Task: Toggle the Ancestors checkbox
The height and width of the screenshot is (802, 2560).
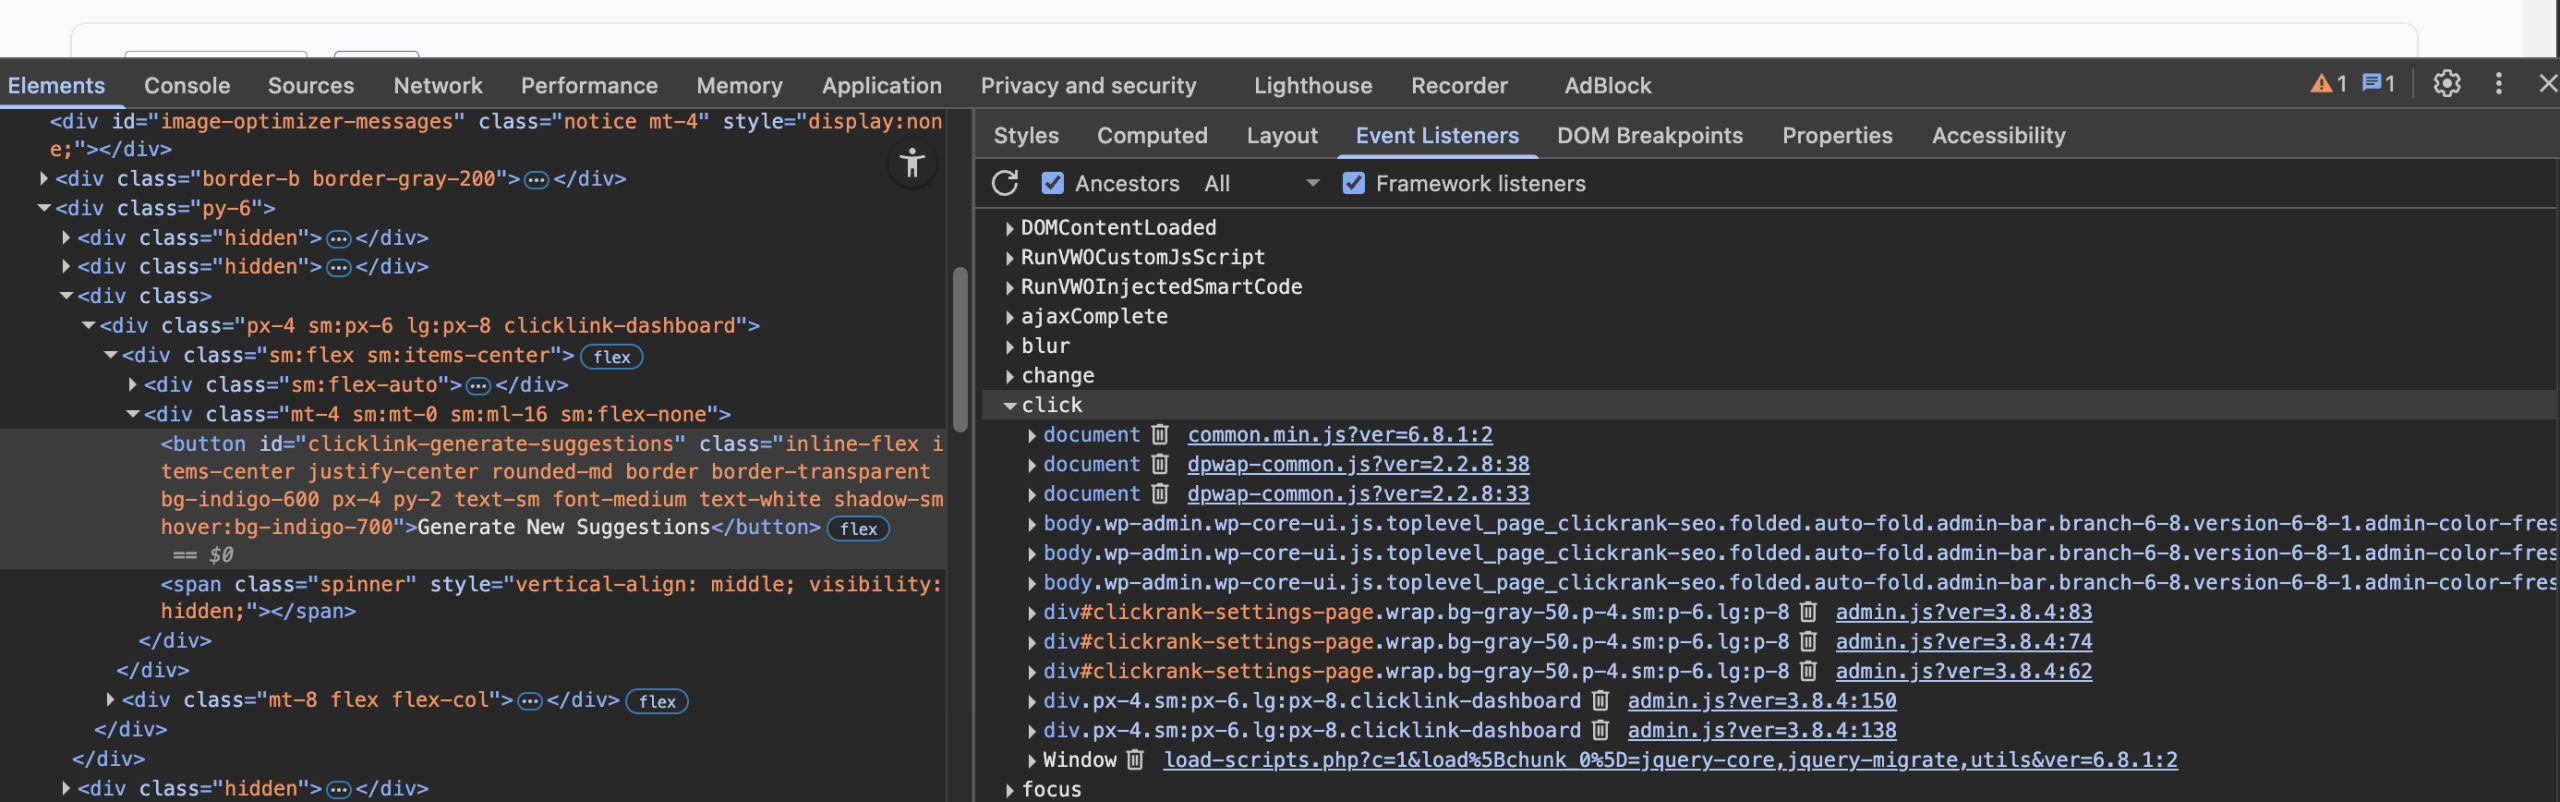Action: tap(1052, 183)
